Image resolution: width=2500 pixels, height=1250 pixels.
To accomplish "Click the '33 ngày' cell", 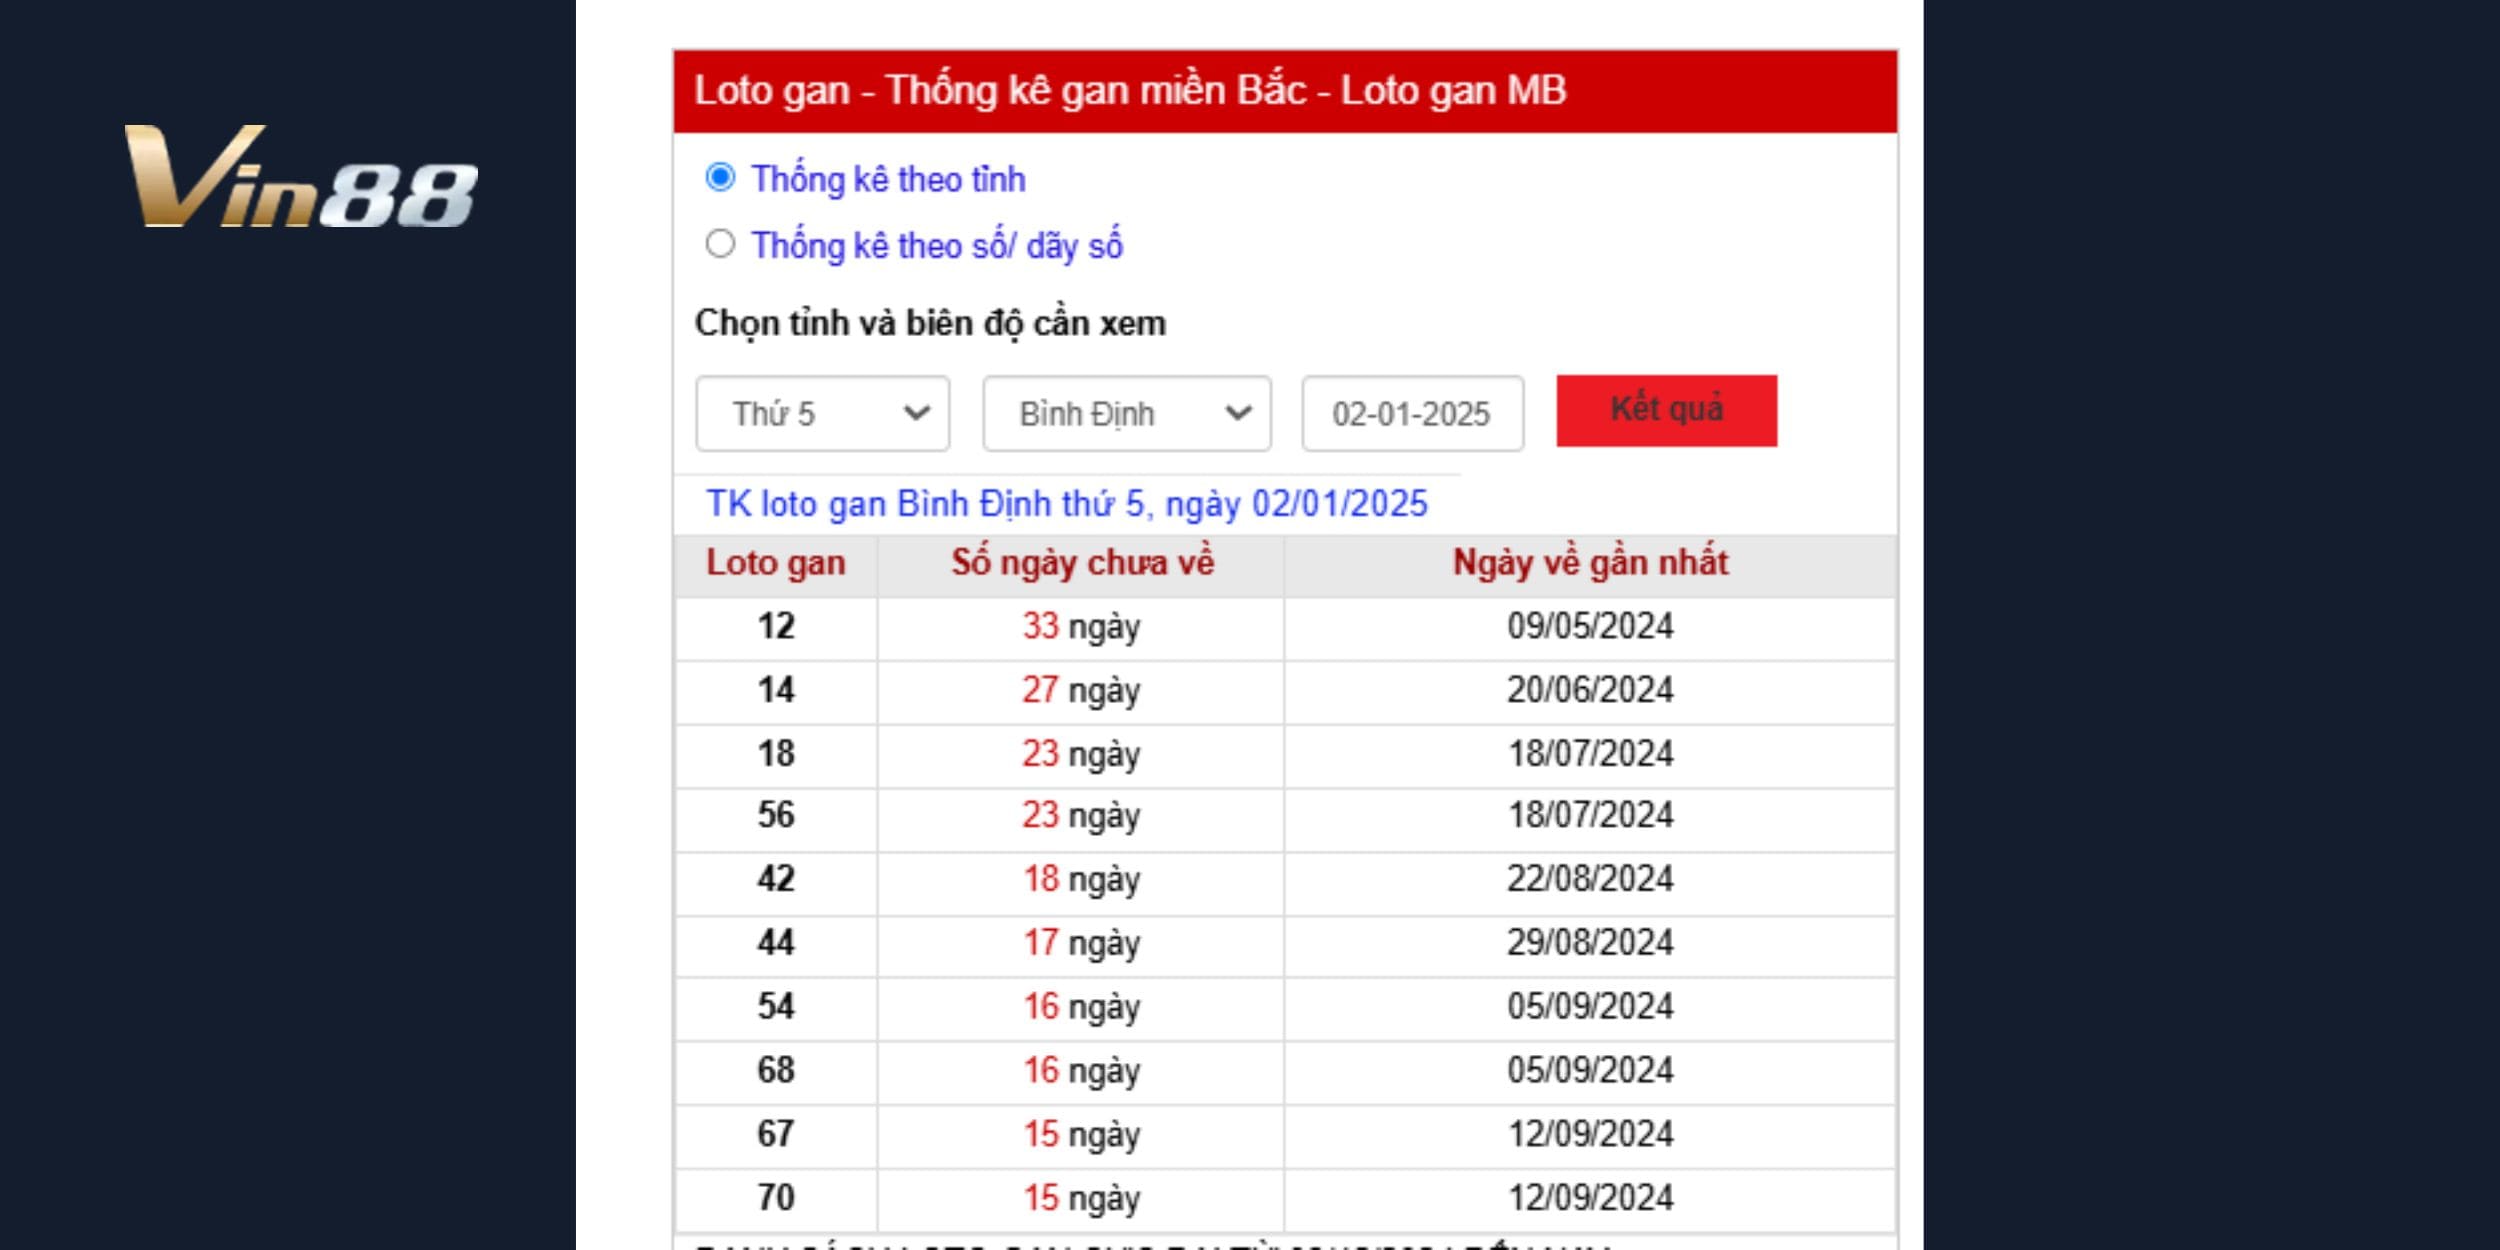I will click(1081, 627).
